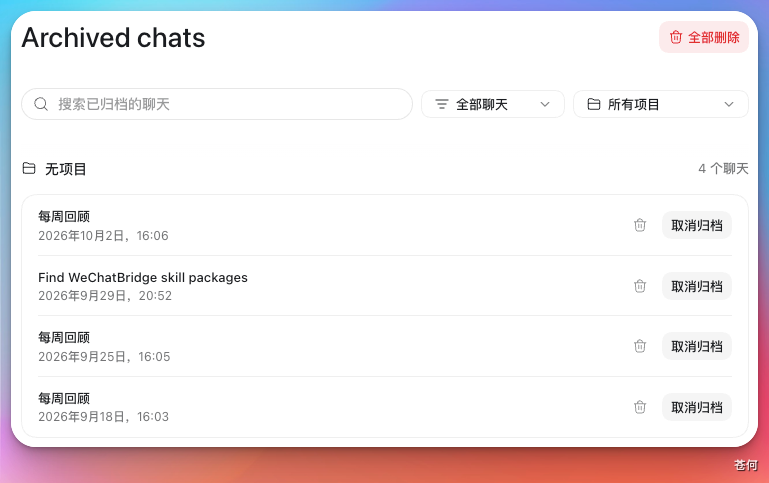769x483 pixels.
Task: Click trash icon for Find WeChatBridge skill packages
Action: [x=640, y=286]
